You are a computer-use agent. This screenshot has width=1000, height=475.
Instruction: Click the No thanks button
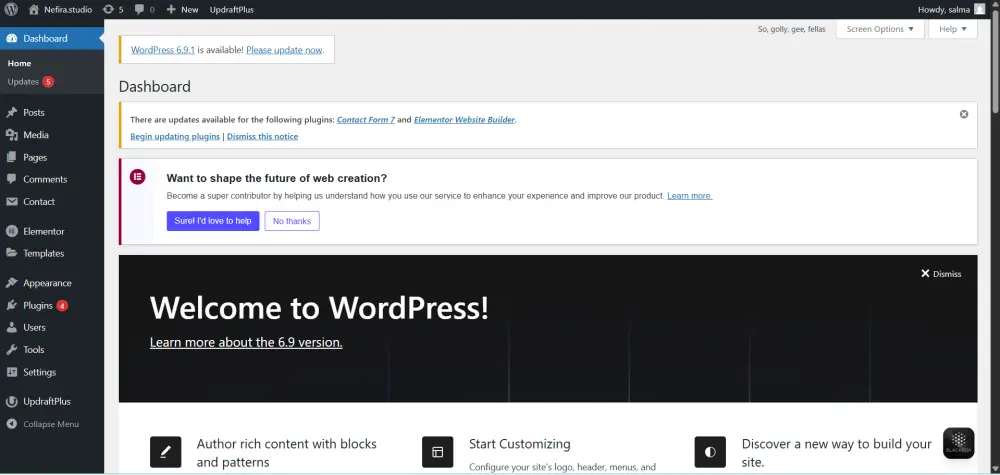[x=292, y=221]
